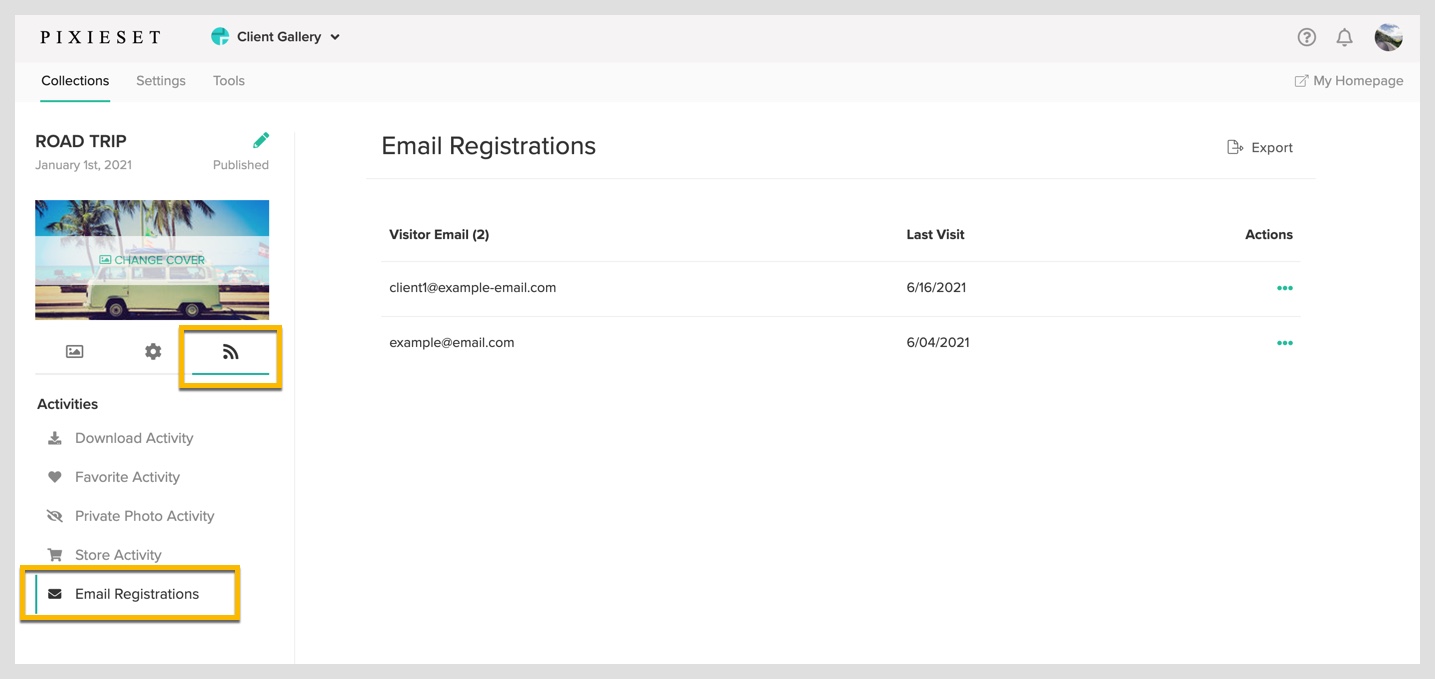The image size is (1435, 679).
Task: Open the photos tab image icon
Action: click(74, 352)
